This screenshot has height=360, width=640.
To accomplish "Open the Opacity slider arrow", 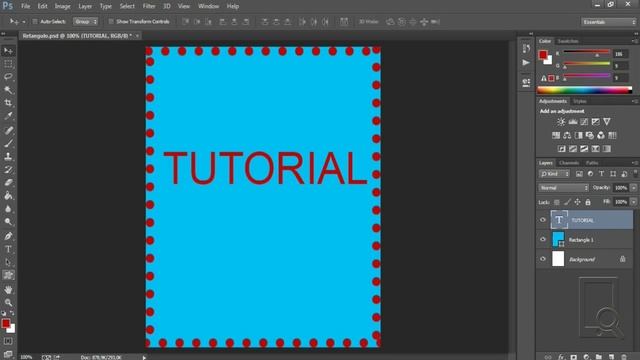I will click(x=633, y=188).
